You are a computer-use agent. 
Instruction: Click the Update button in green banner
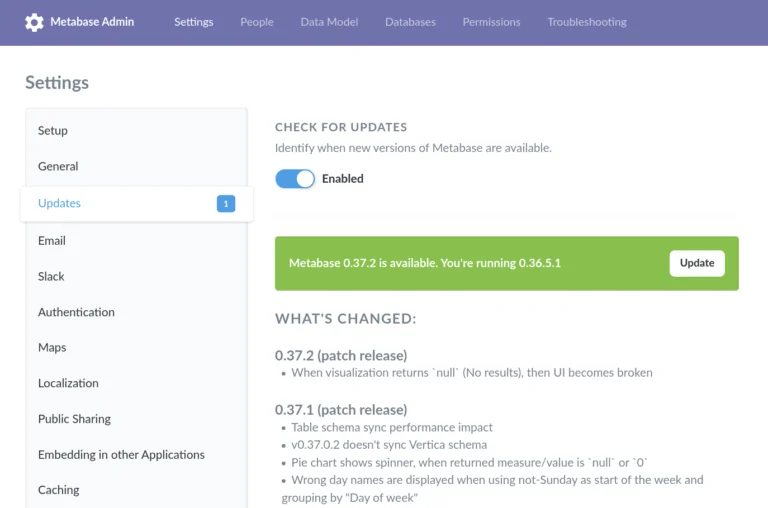pyautogui.click(x=697, y=263)
